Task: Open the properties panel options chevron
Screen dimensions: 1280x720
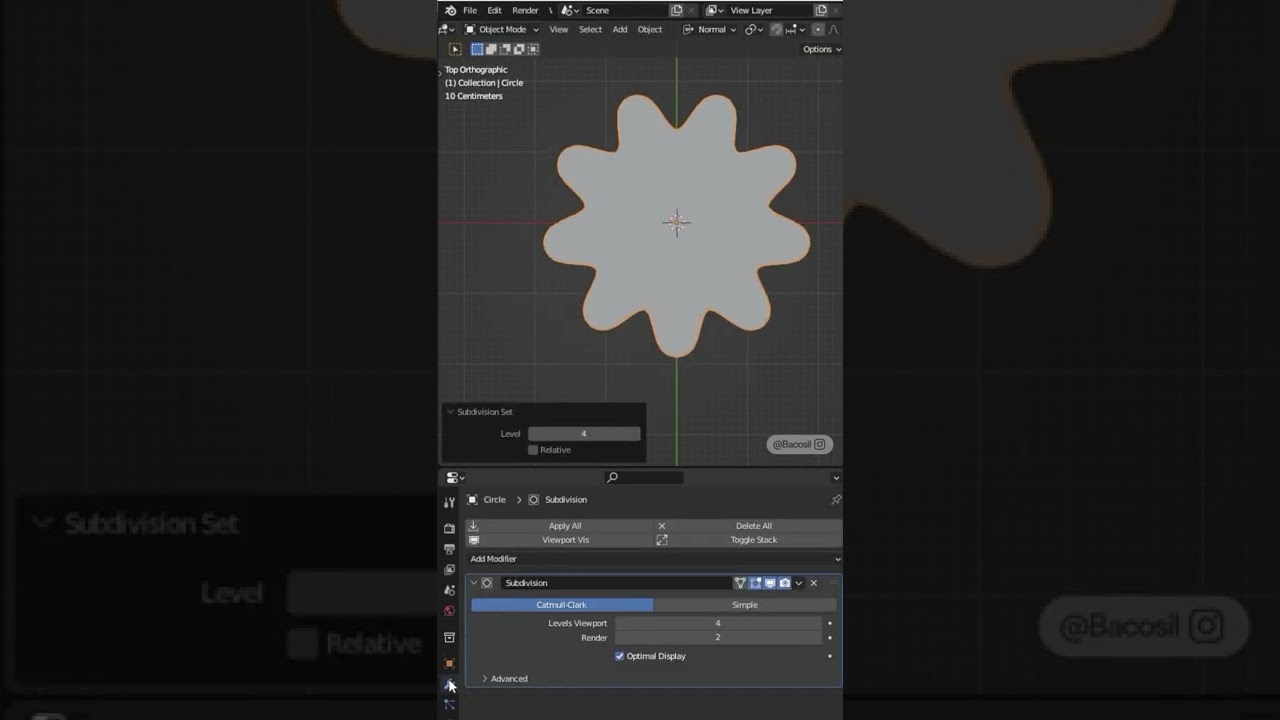Action: [x=836, y=478]
